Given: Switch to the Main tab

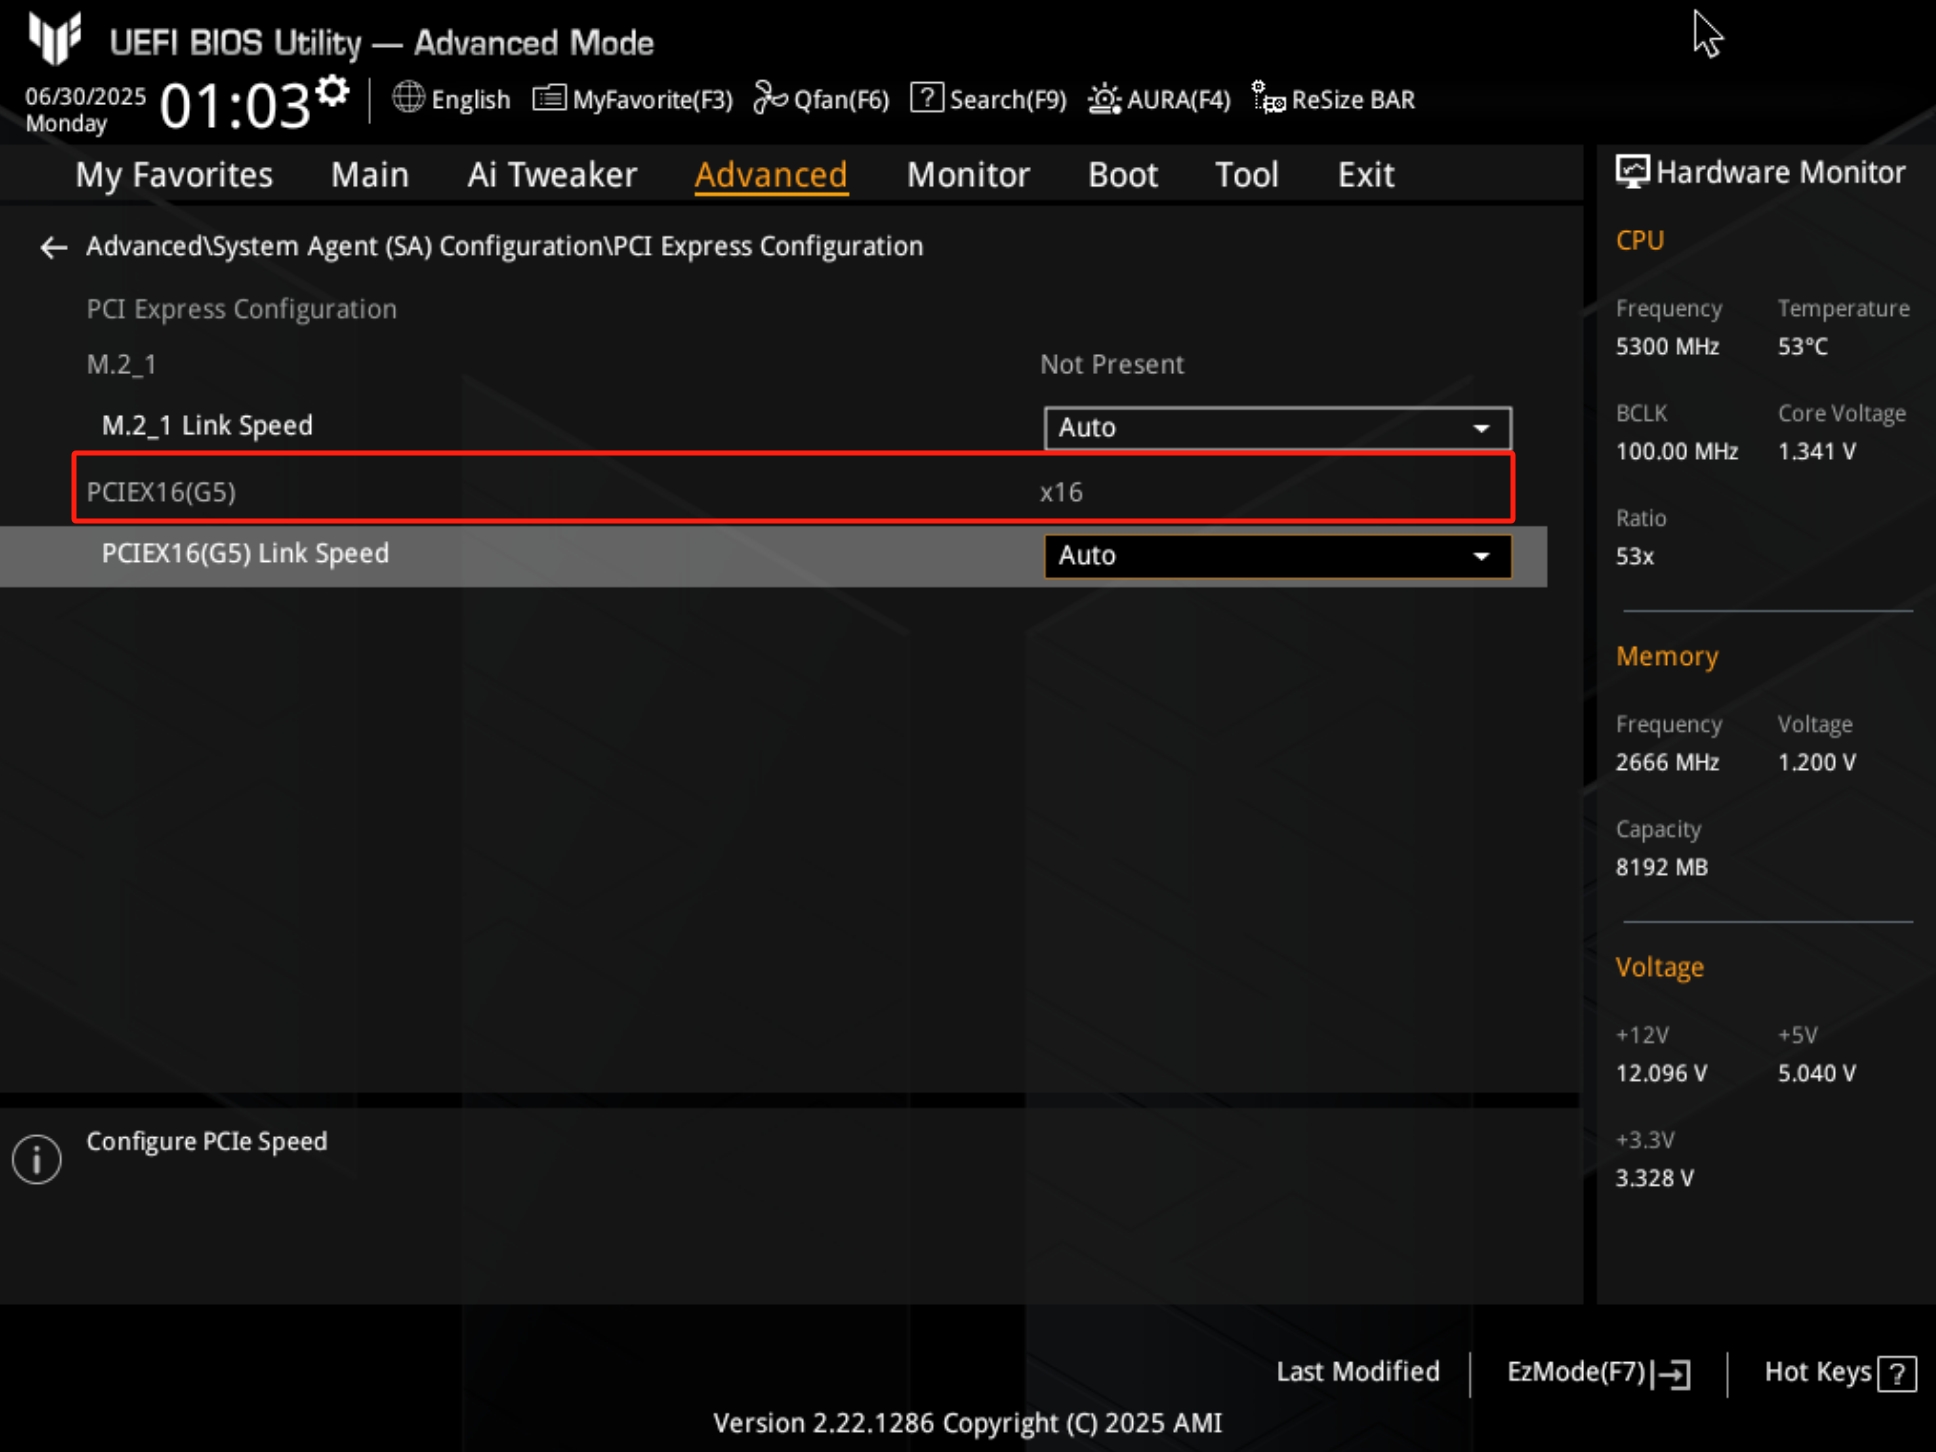Looking at the screenshot, I should pyautogui.click(x=370, y=175).
